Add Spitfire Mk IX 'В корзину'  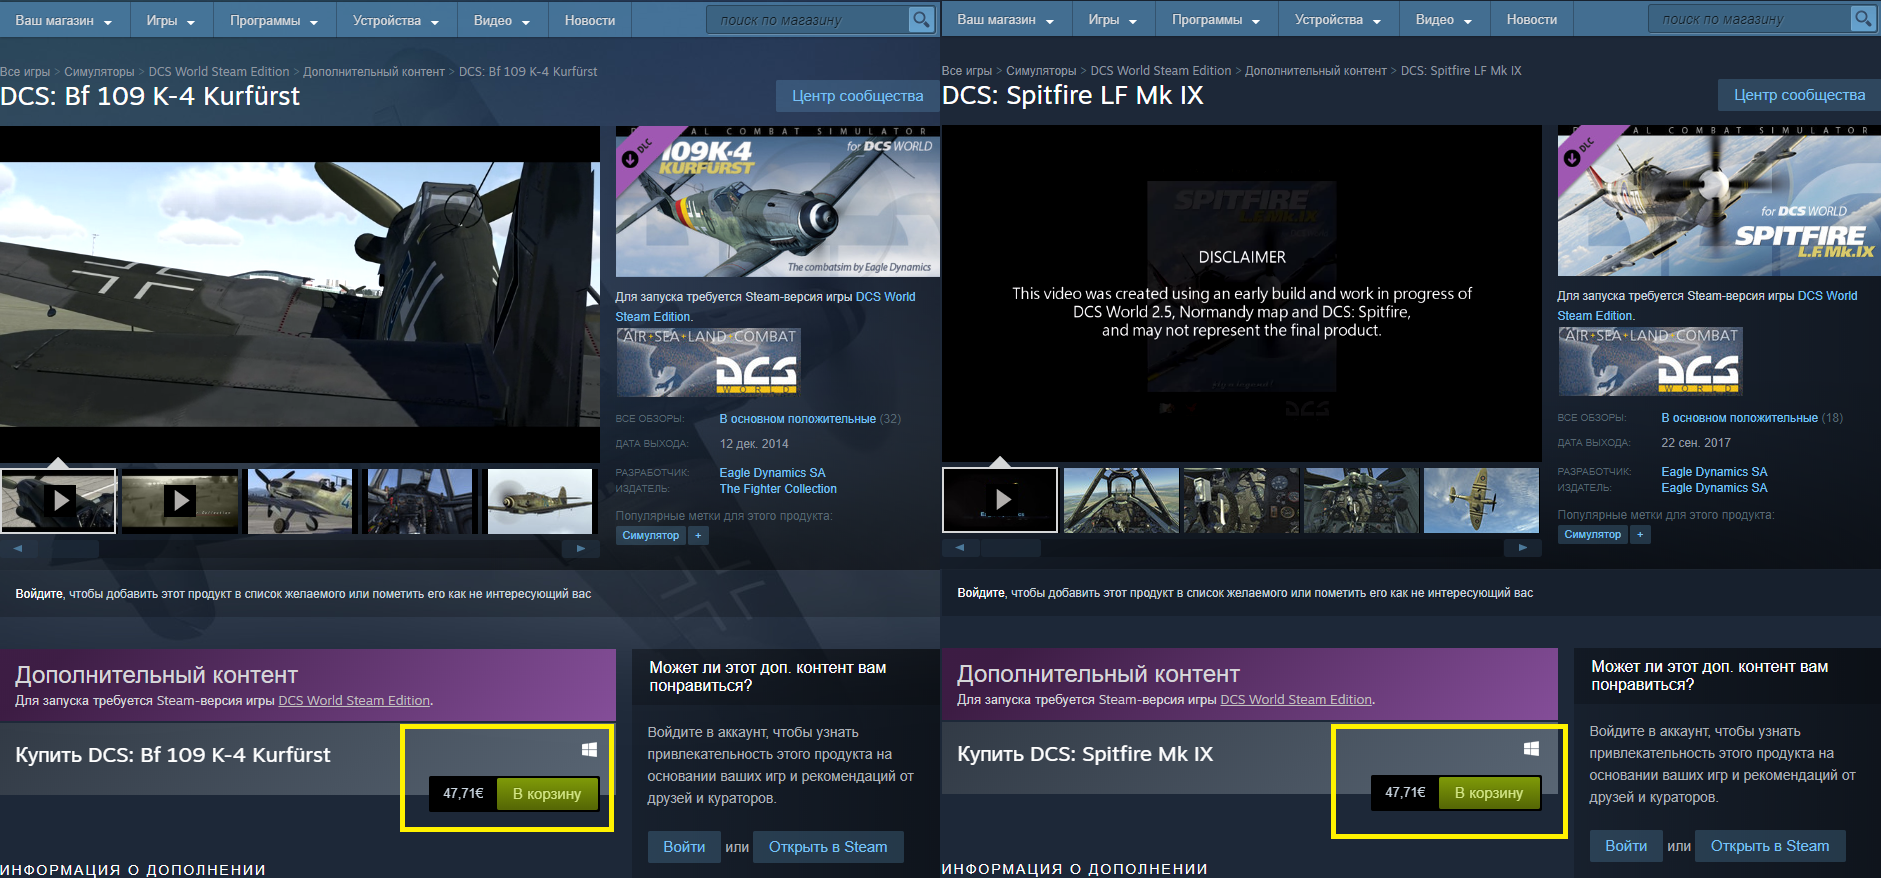[x=1489, y=793]
